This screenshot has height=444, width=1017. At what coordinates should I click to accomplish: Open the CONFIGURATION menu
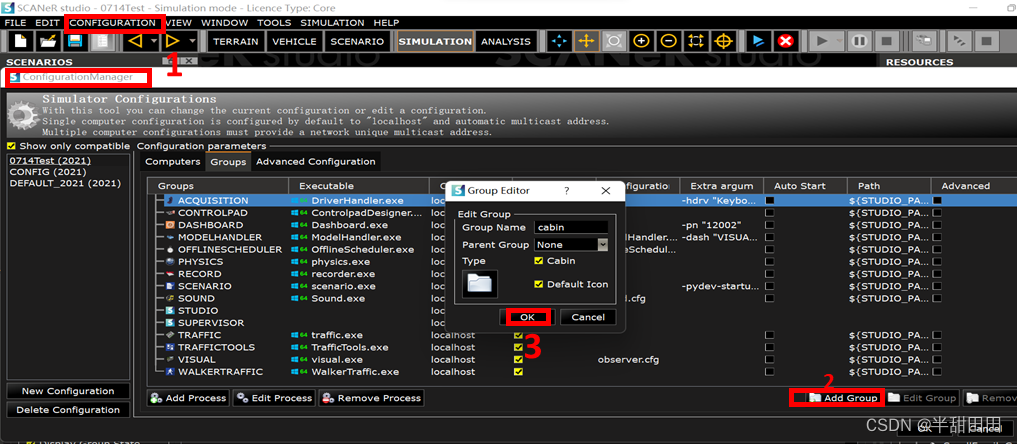point(112,23)
